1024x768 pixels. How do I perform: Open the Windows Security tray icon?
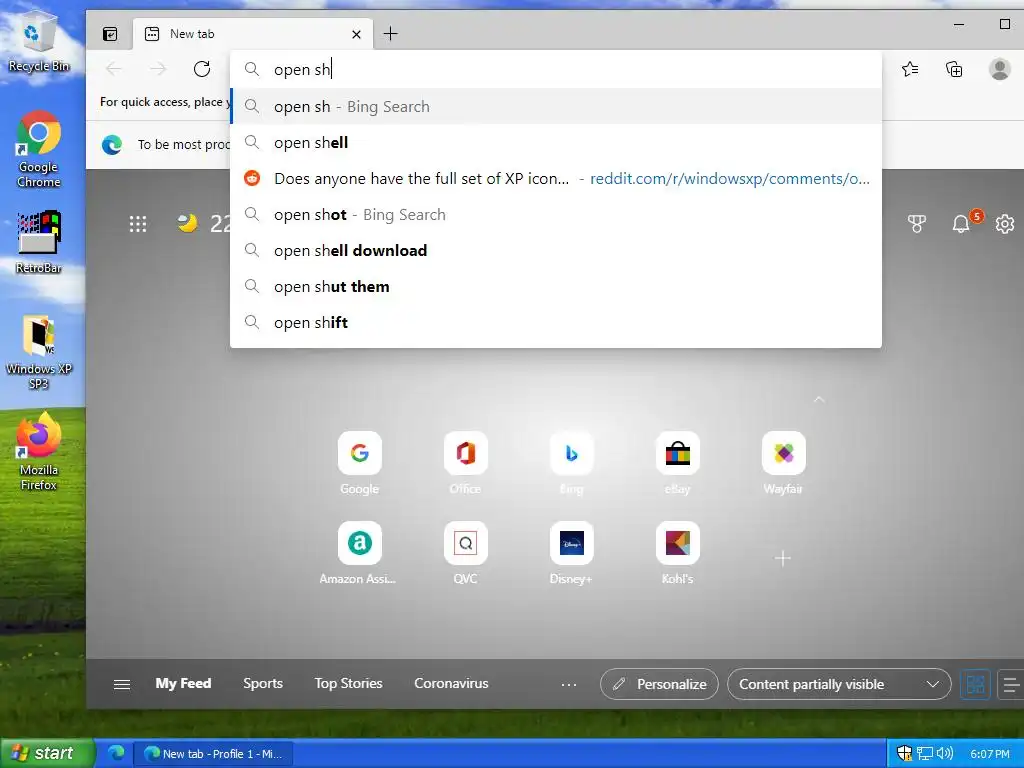pos(904,753)
